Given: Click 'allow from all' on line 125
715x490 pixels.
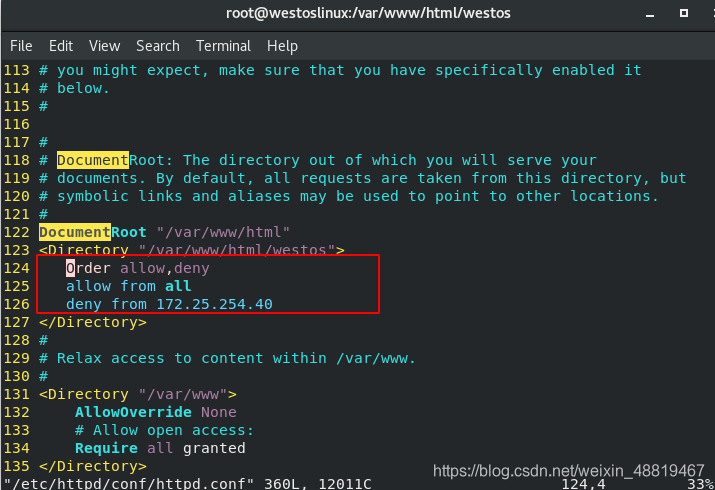Looking at the screenshot, I should (129, 286).
